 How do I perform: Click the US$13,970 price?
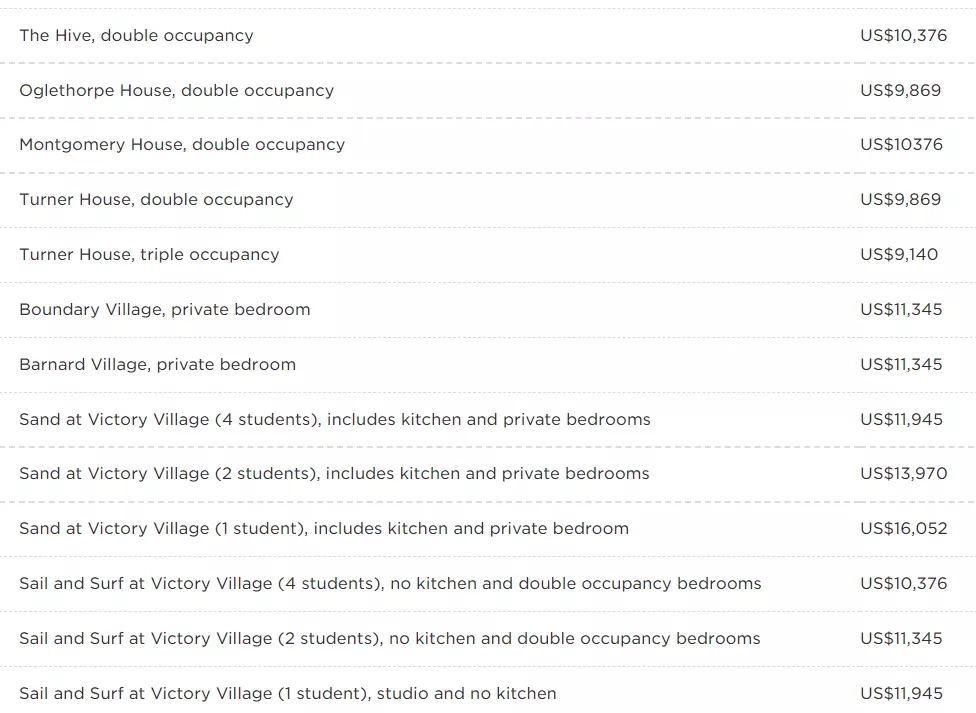[904, 474]
